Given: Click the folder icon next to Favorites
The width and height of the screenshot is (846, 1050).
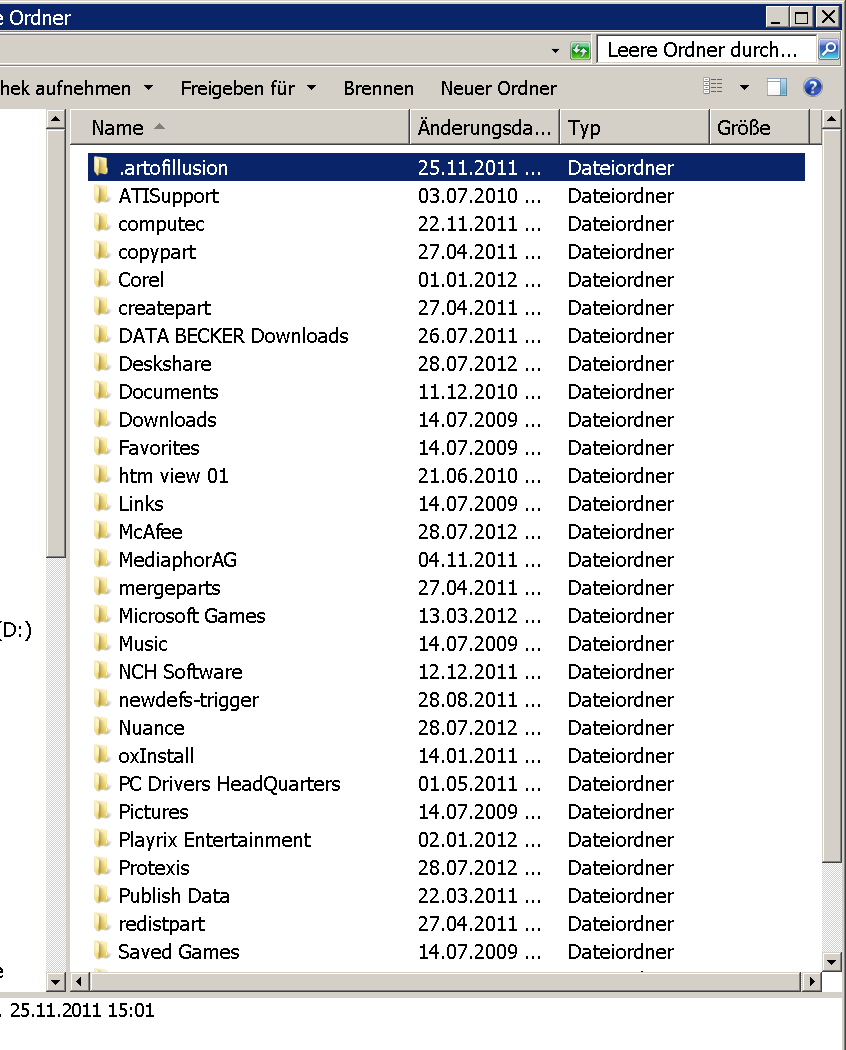Looking at the screenshot, I should [101, 447].
